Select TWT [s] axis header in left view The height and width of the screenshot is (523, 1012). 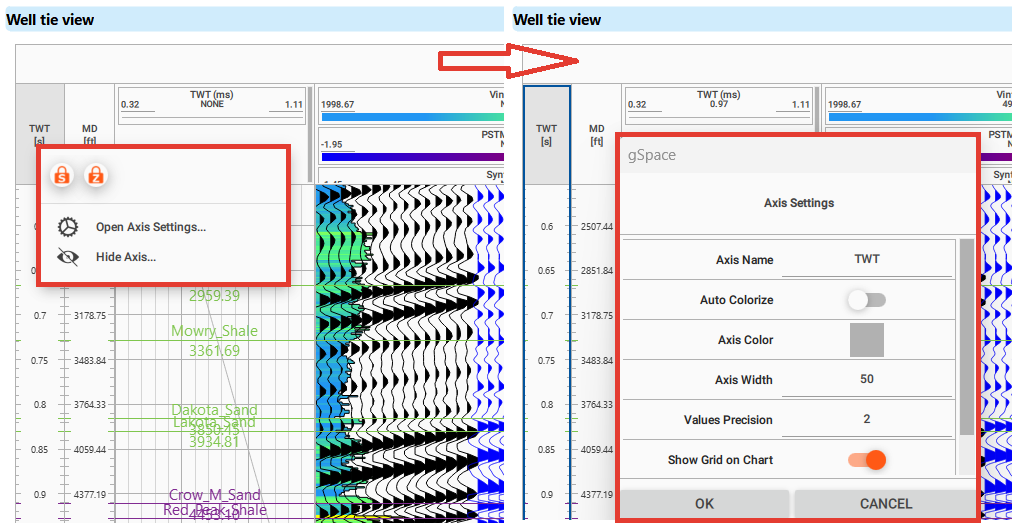coord(39,134)
